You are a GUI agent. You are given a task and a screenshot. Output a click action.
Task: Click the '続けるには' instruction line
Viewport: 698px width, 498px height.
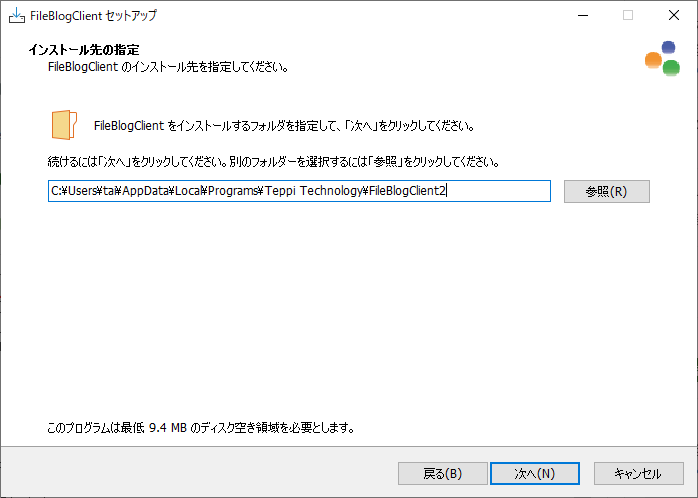(273, 161)
